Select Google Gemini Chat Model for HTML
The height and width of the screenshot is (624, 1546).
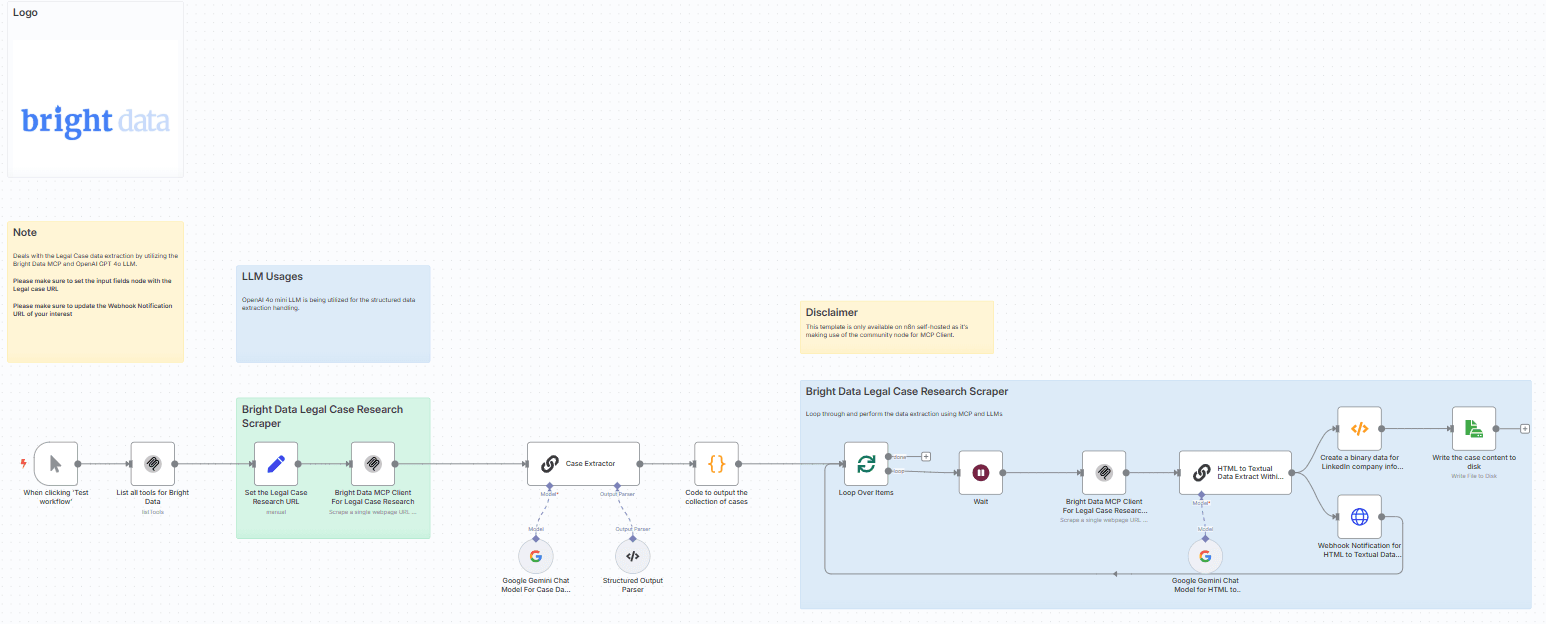[1205, 556]
